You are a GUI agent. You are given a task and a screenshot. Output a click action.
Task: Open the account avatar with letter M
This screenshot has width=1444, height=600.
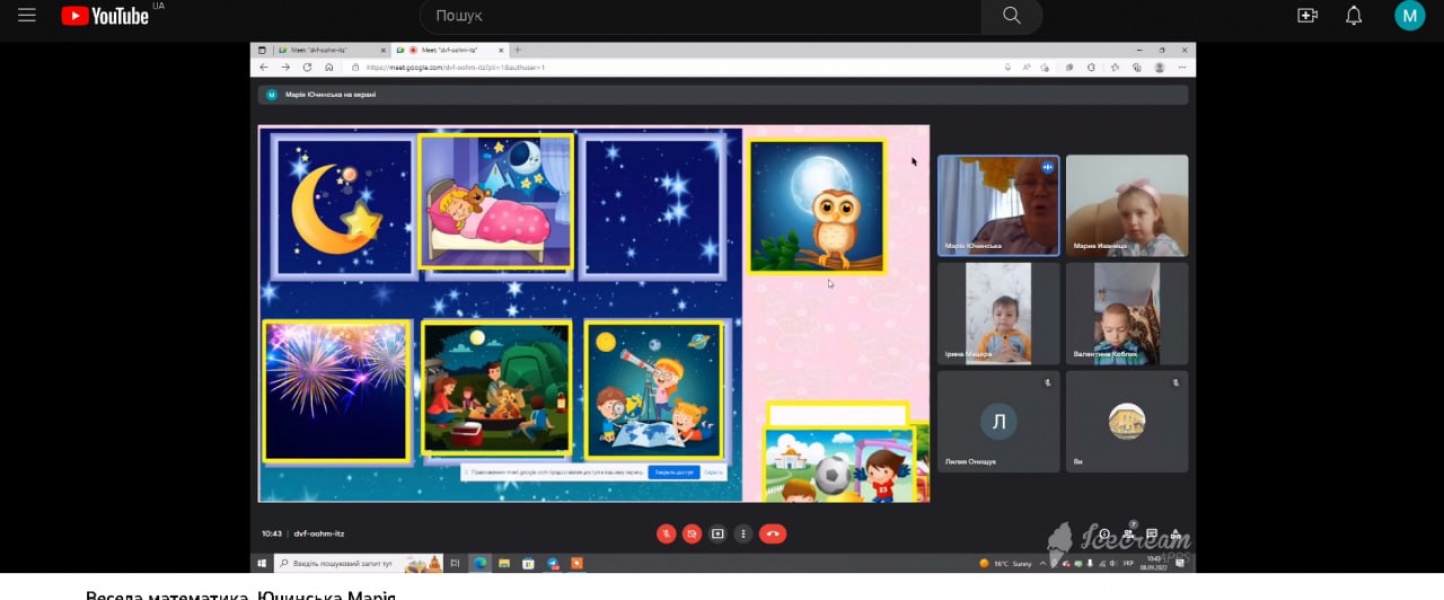pyautogui.click(x=1409, y=15)
